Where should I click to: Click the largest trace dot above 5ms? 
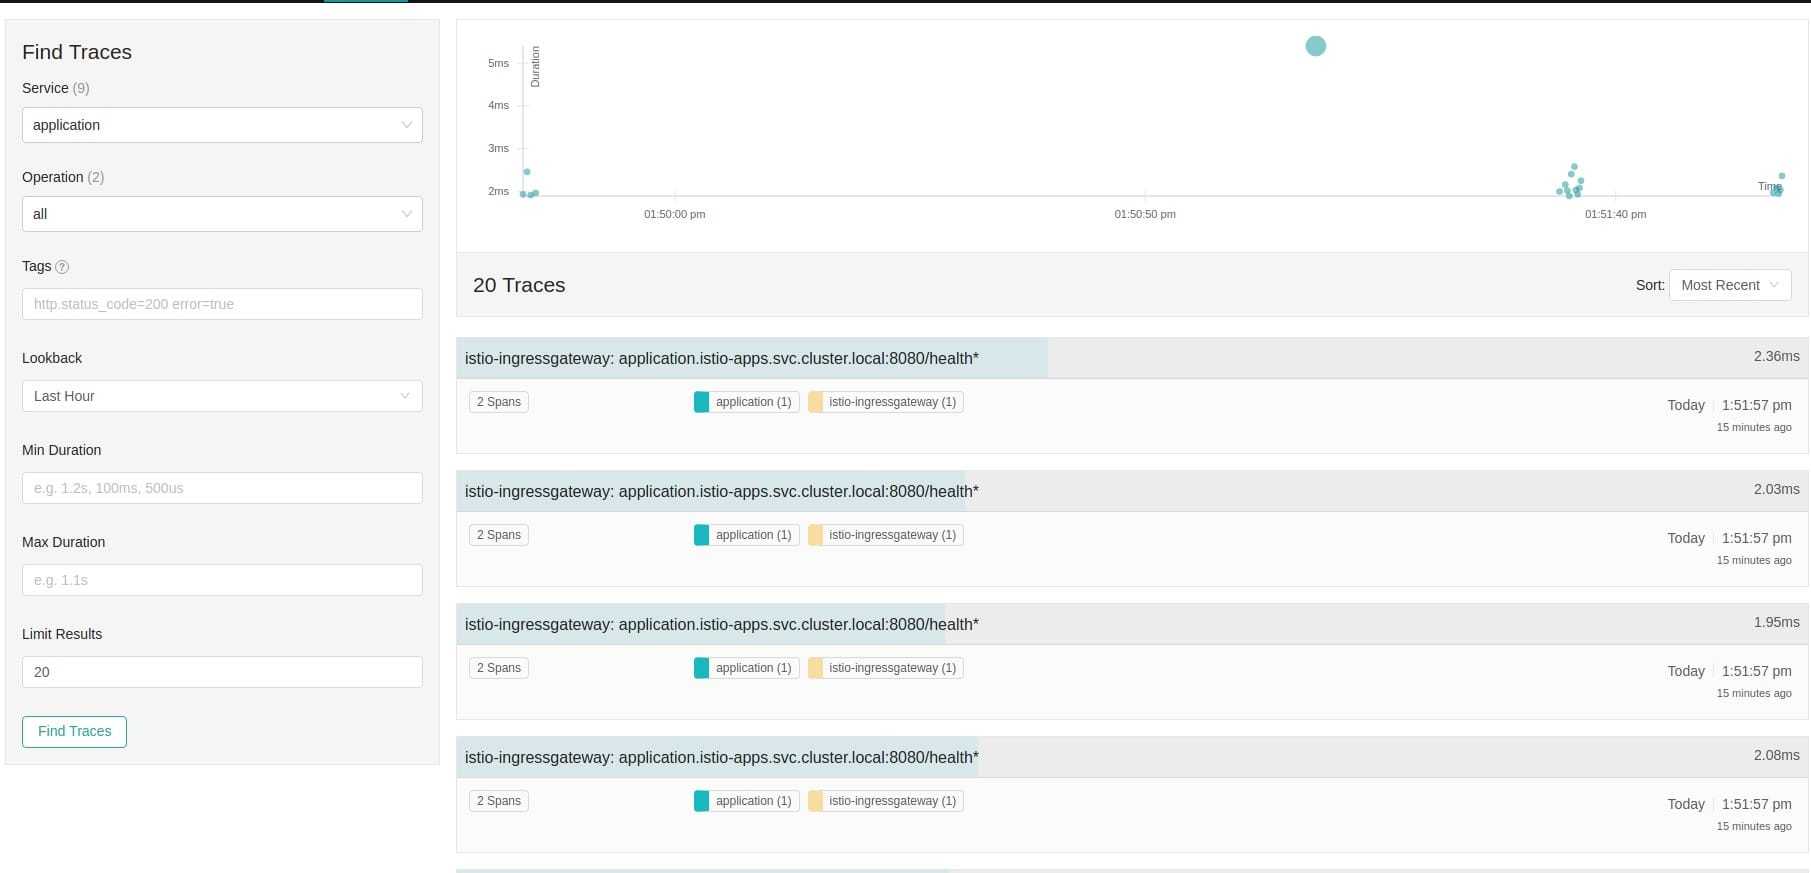1316,46
